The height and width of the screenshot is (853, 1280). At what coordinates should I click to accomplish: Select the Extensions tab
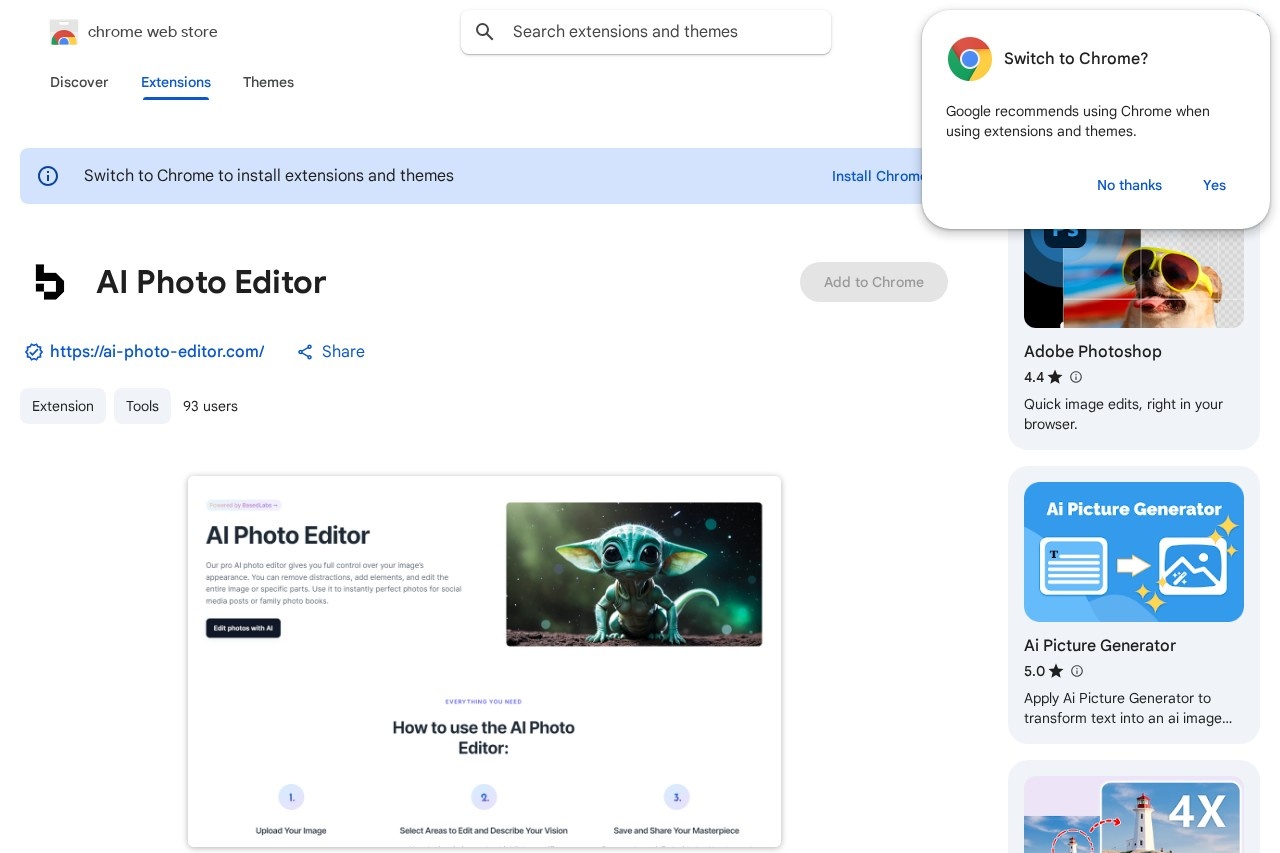tap(176, 82)
